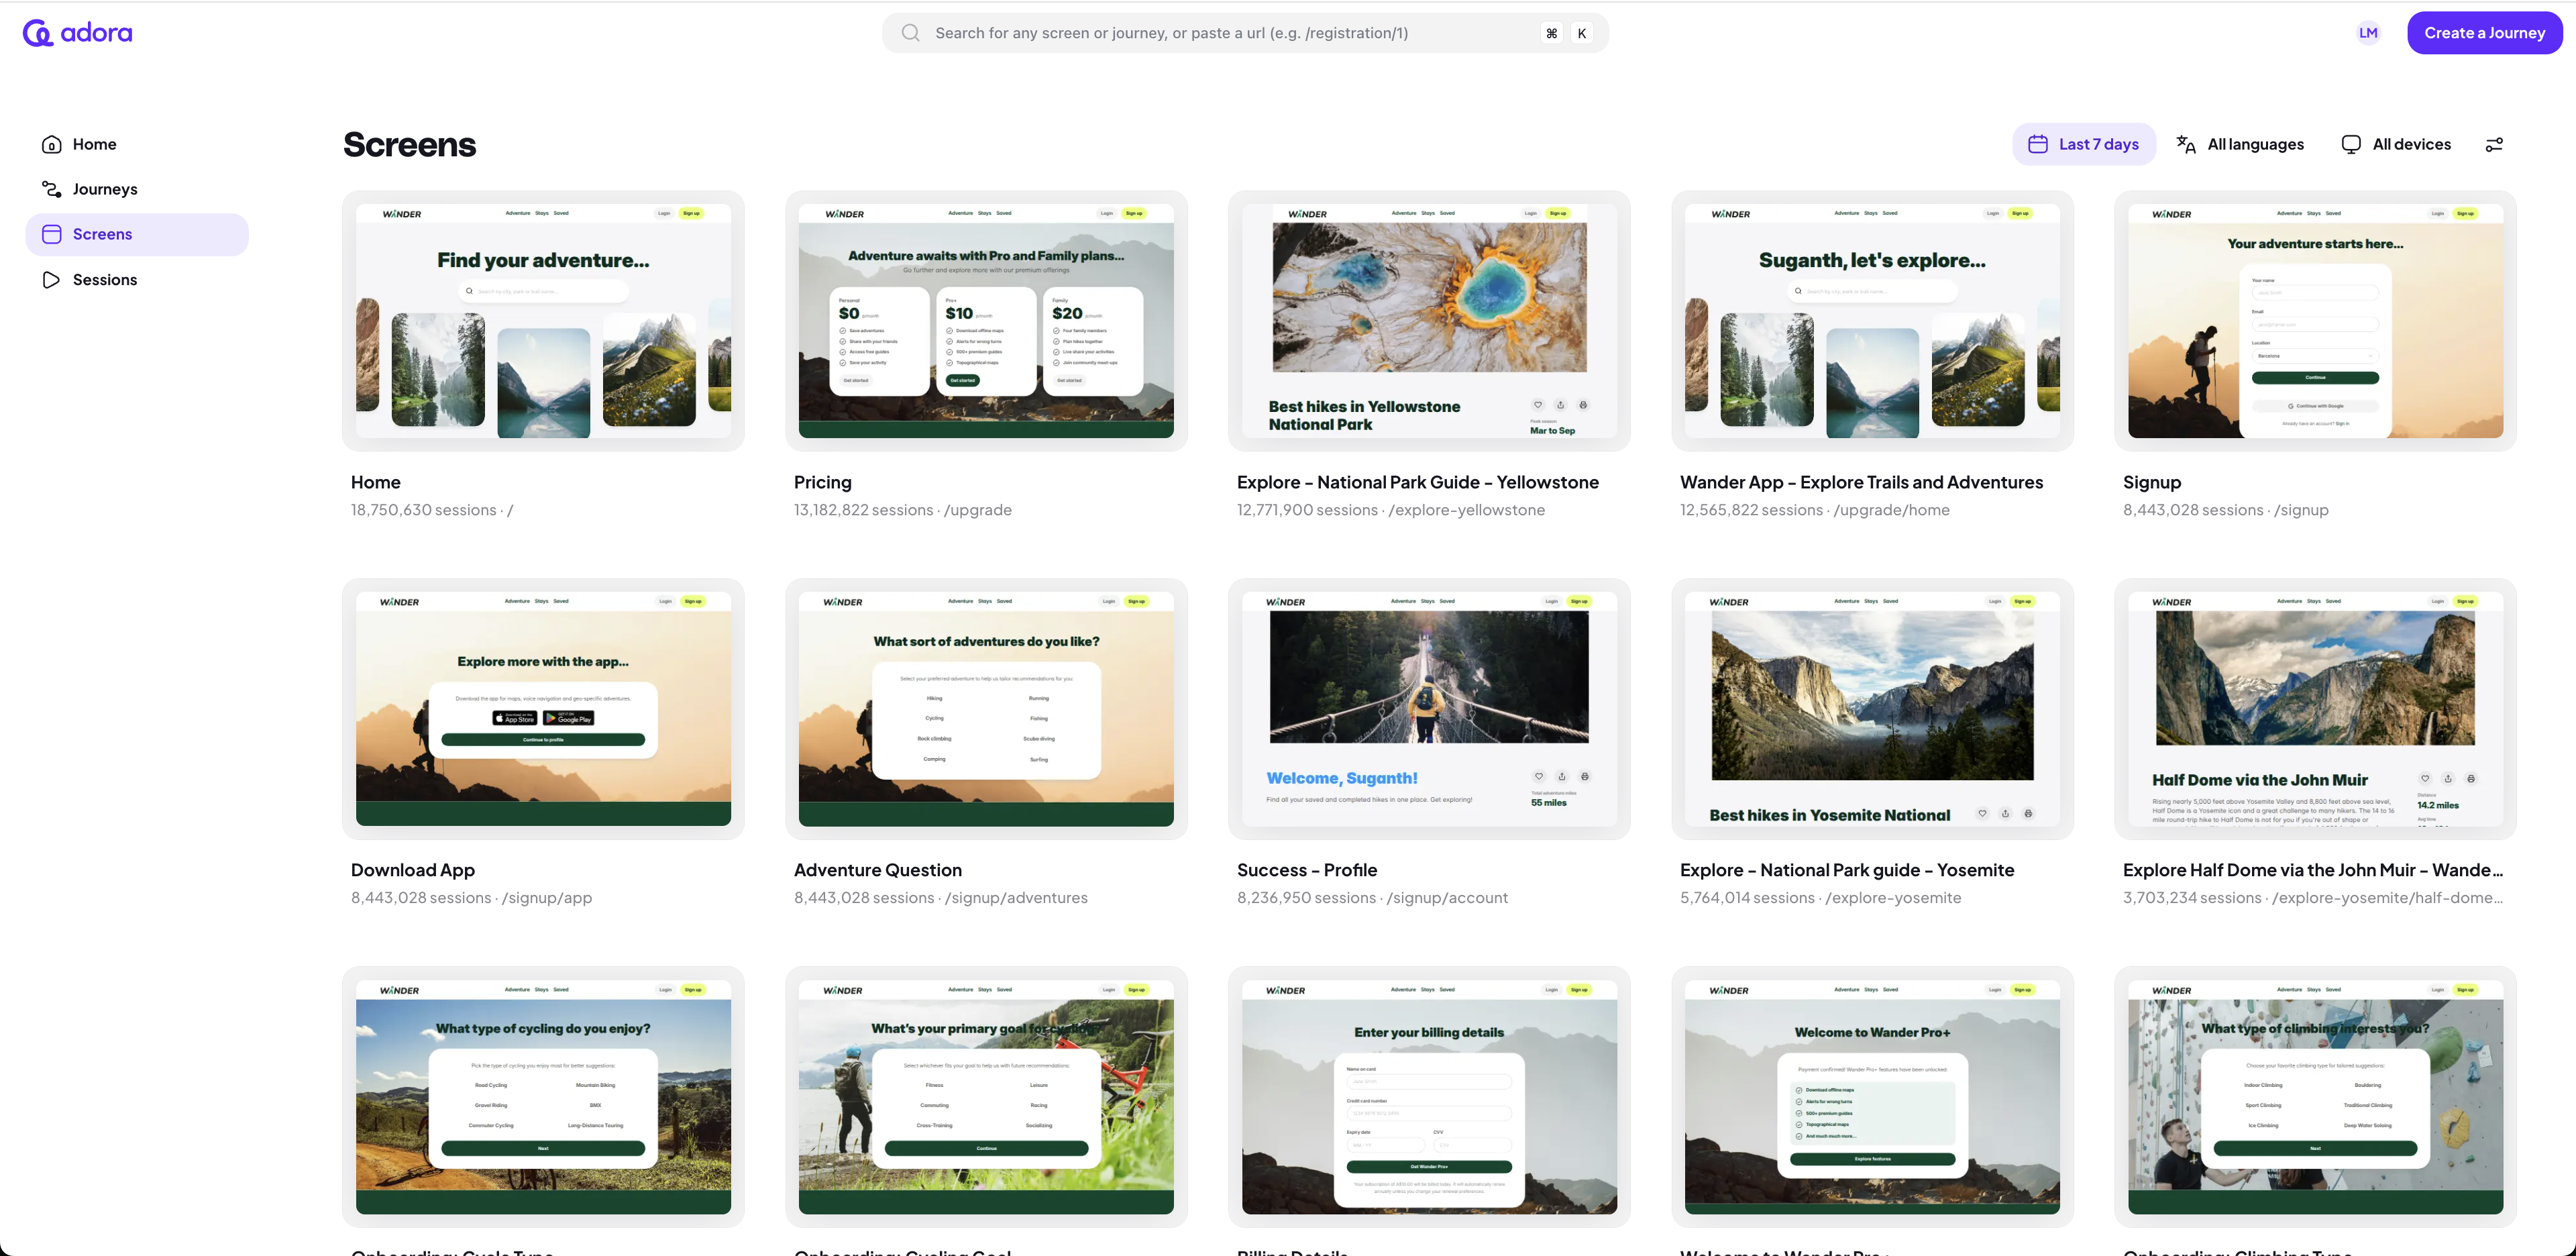Switch to the Screens sidebar tab
This screenshot has width=2576, height=1256.
(102, 234)
